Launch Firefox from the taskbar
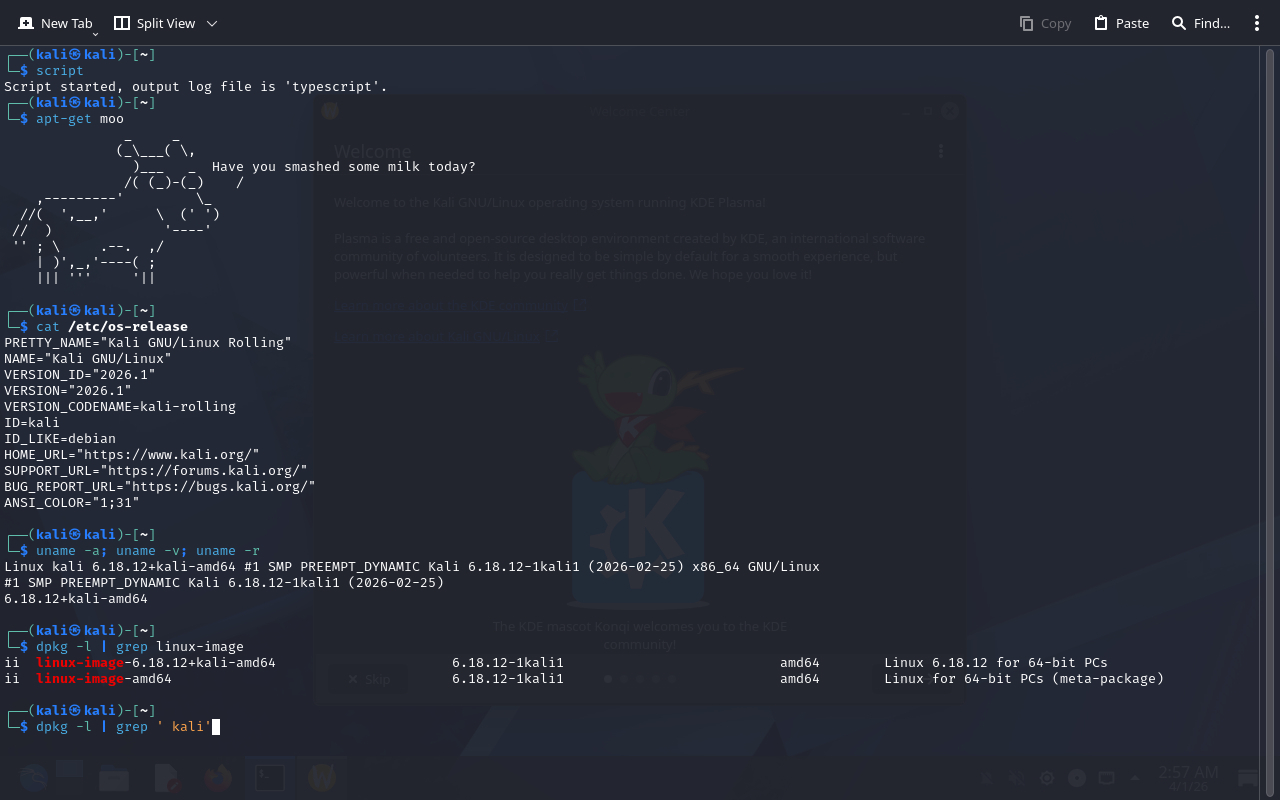Viewport: 1280px width, 800px height. click(x=218, y=777)
